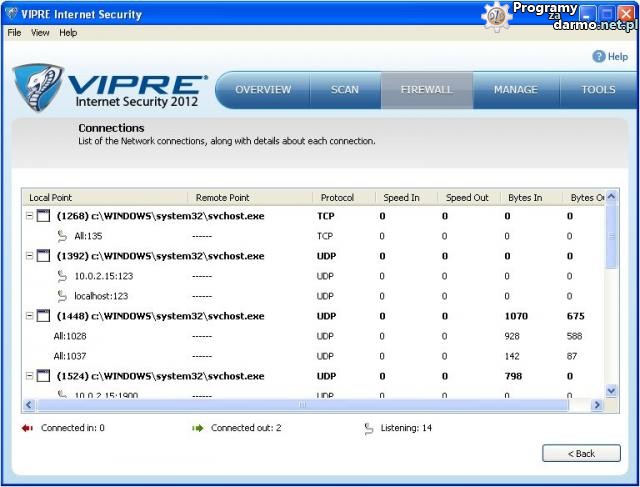
Task: Click the listening icon beside All:135
Action: pos(62,236)
